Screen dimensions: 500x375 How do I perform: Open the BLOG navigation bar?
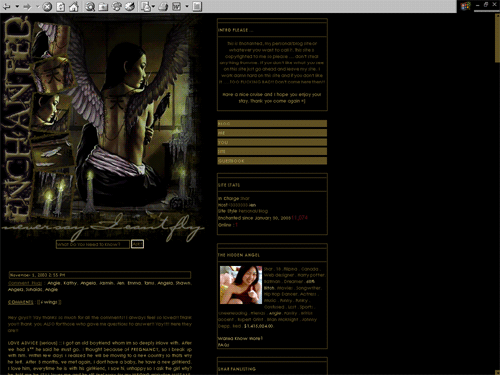click(272, 124)
